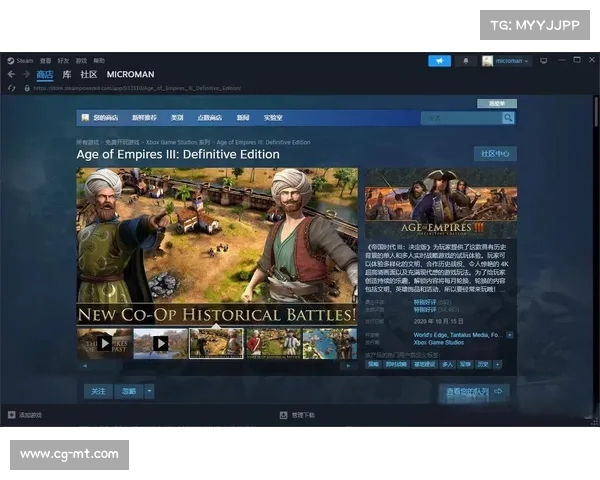Go back with the left arrow
Screen dimensions: 600x480
(x=11, y=74)
